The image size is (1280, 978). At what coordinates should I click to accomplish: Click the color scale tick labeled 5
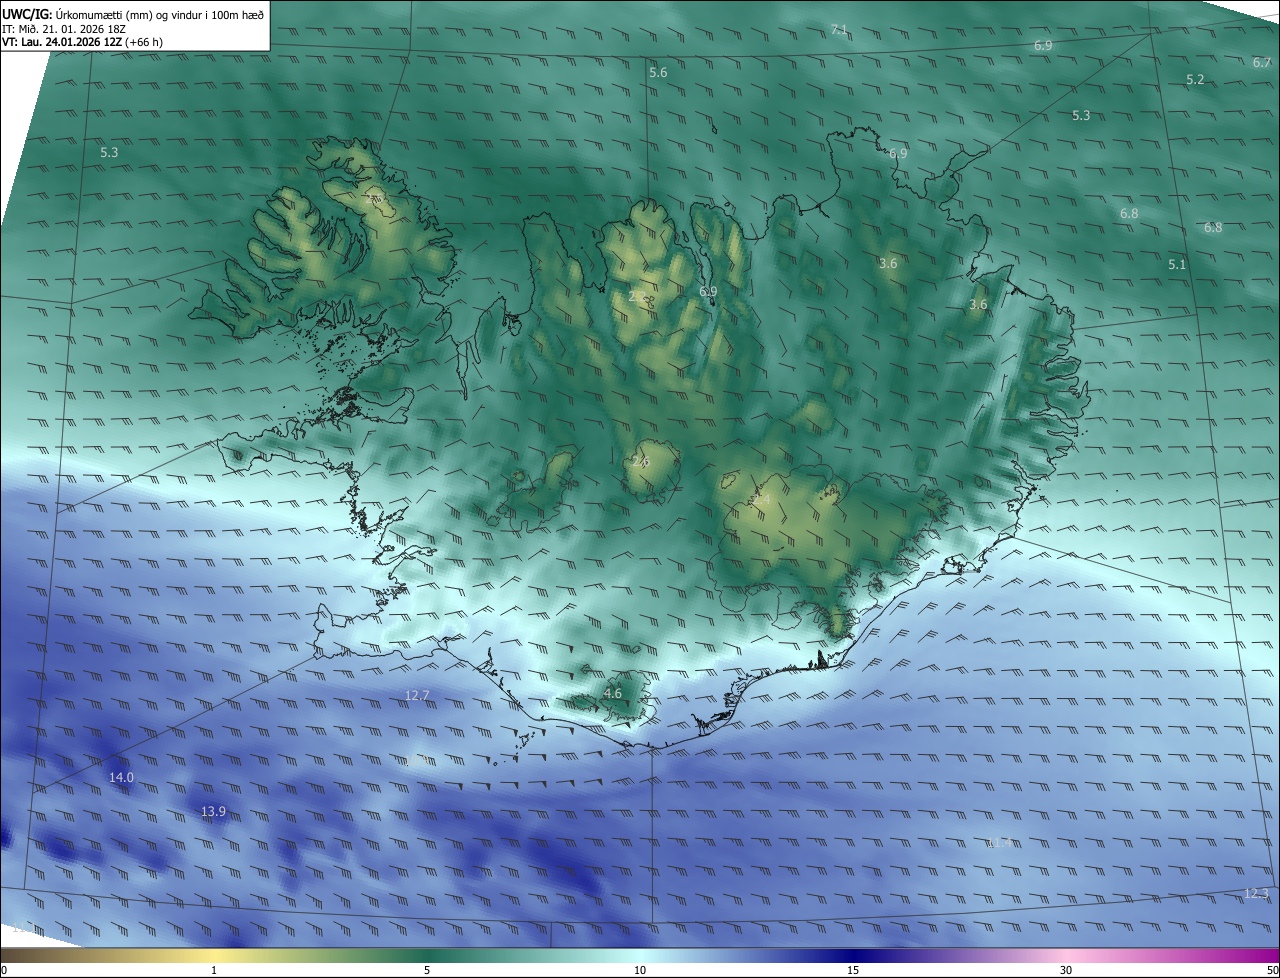[427, 970]
